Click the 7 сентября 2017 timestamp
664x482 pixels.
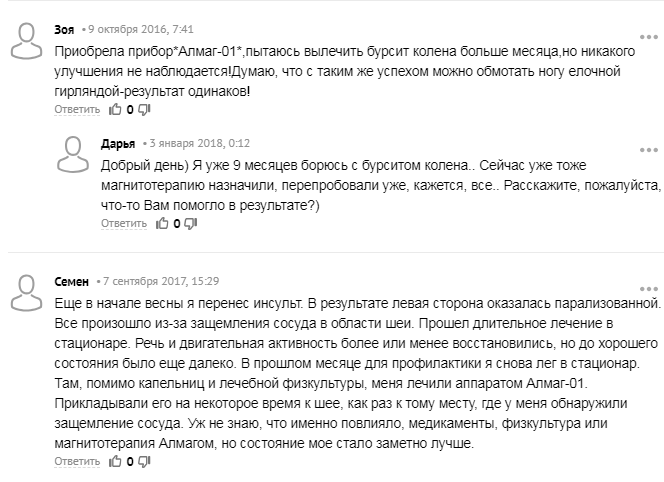click(x=161, y=281)
